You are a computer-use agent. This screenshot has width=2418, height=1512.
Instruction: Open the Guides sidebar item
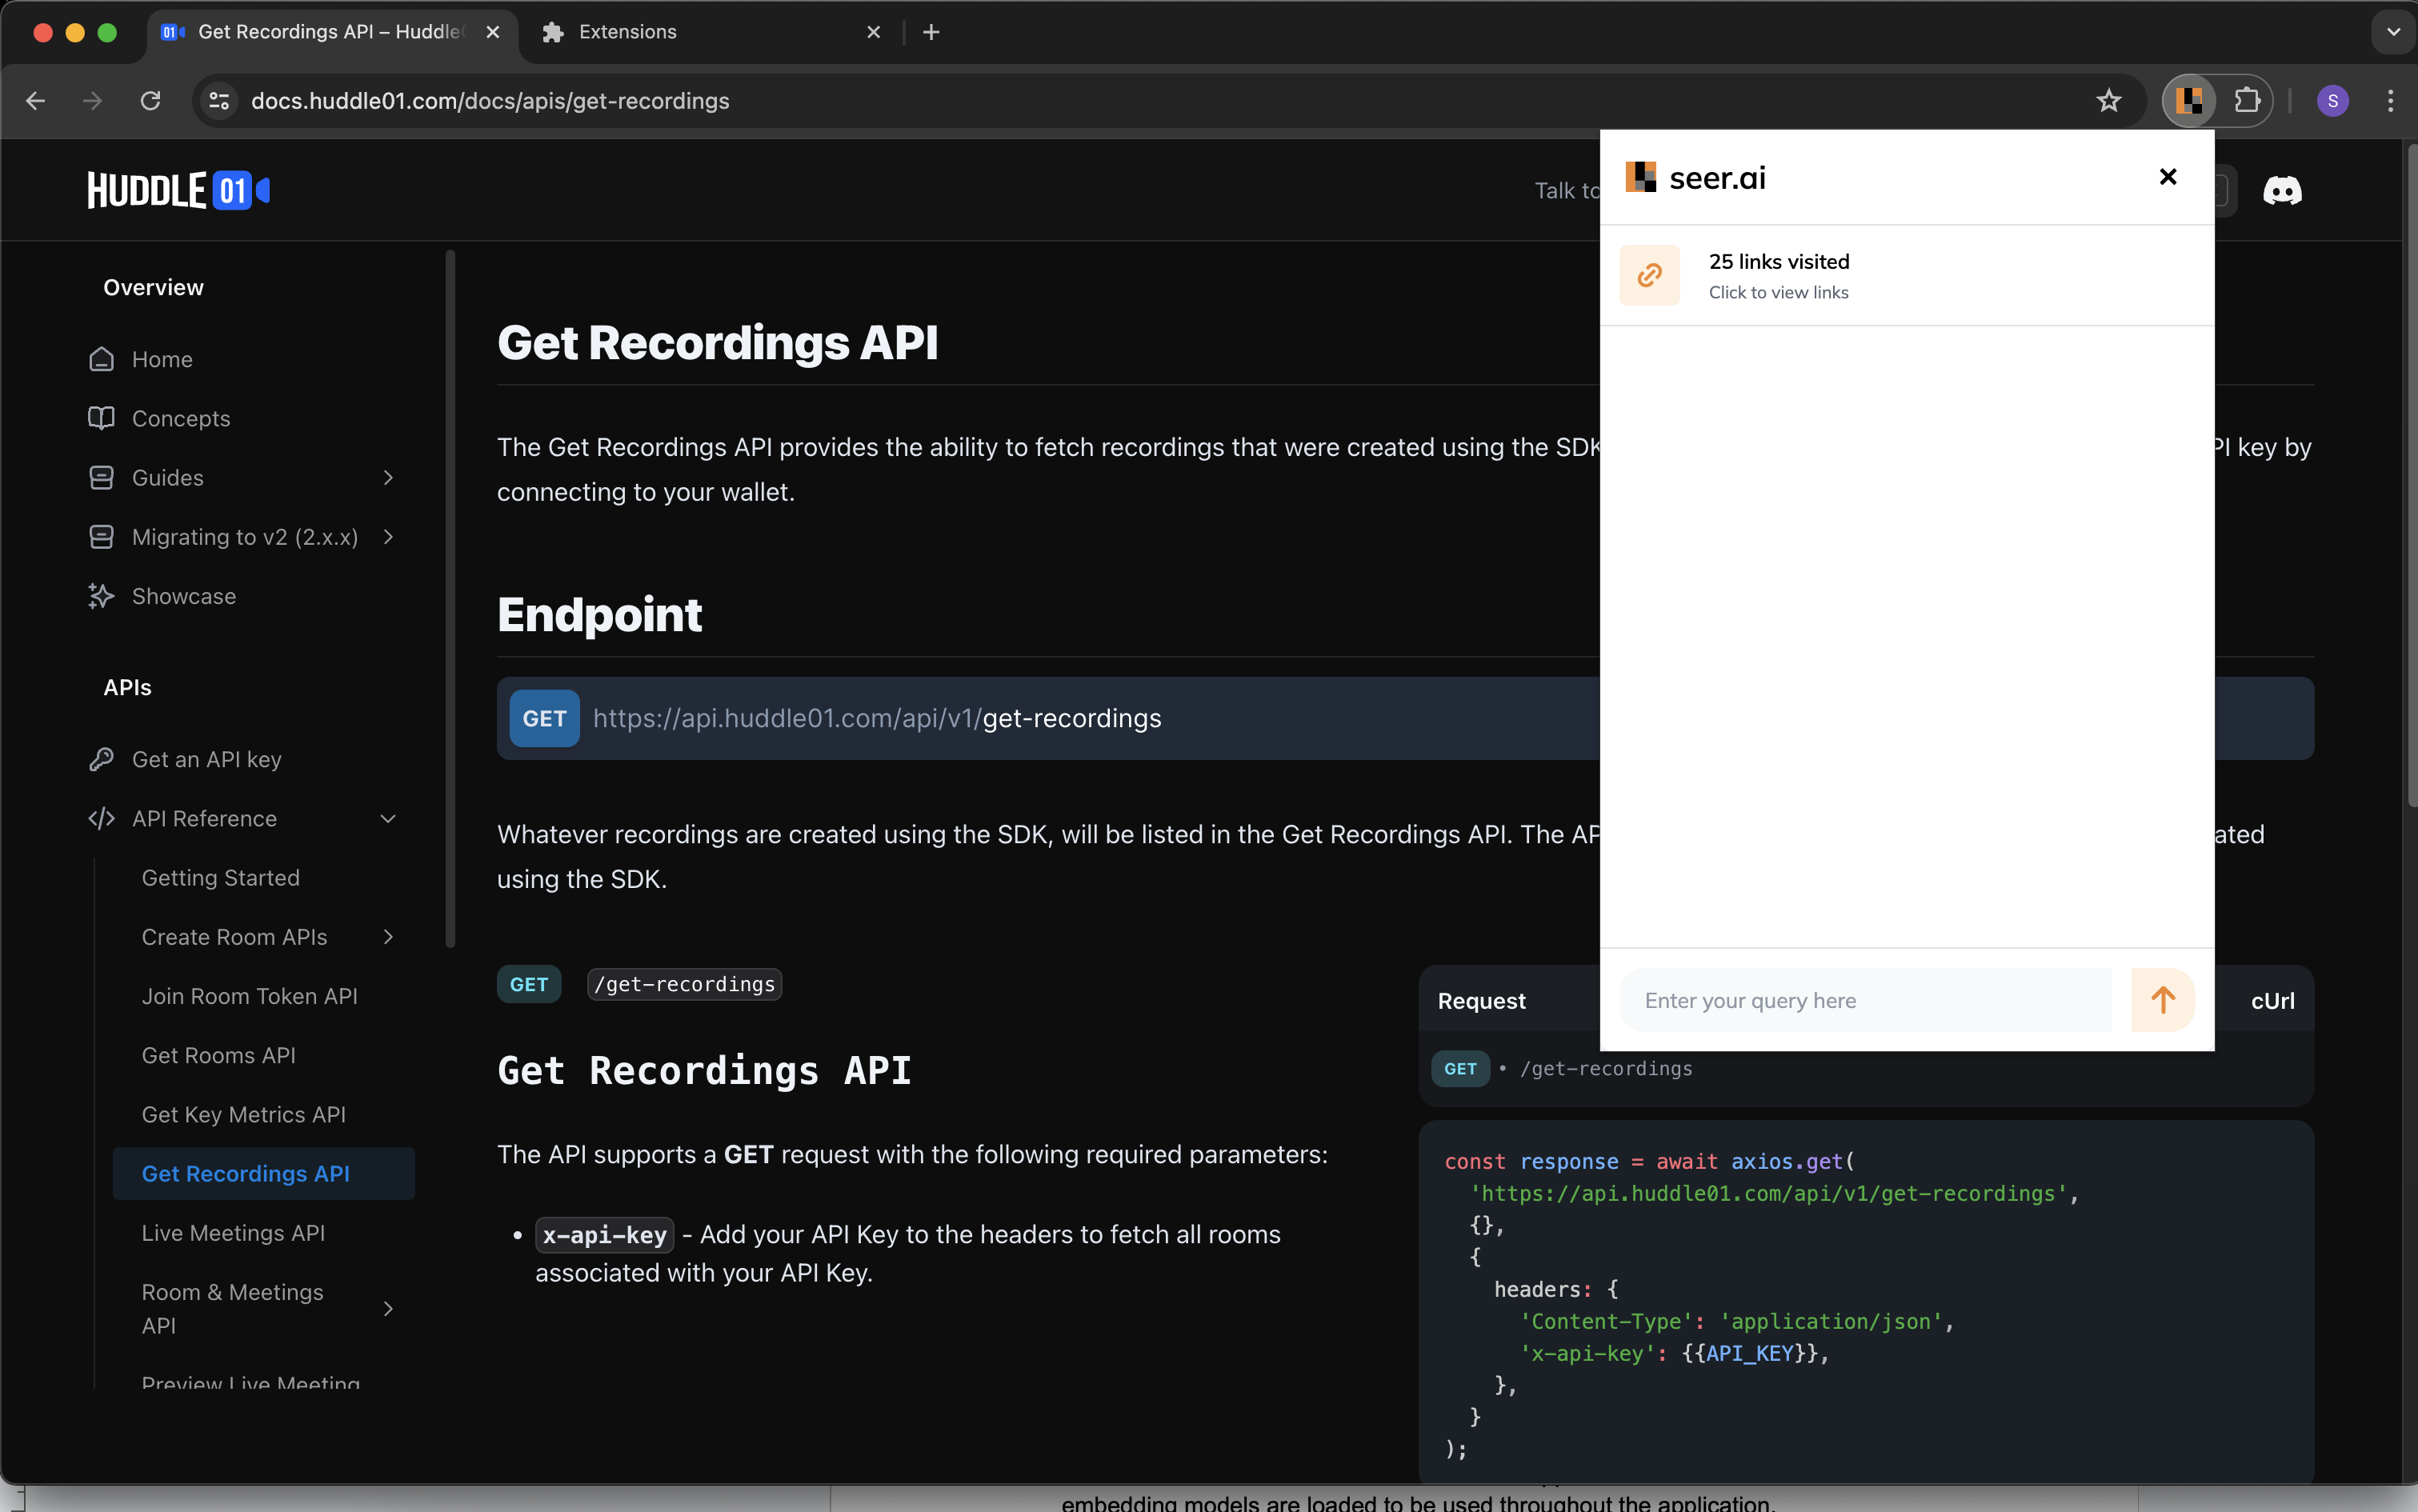click(x=168, y=478)
